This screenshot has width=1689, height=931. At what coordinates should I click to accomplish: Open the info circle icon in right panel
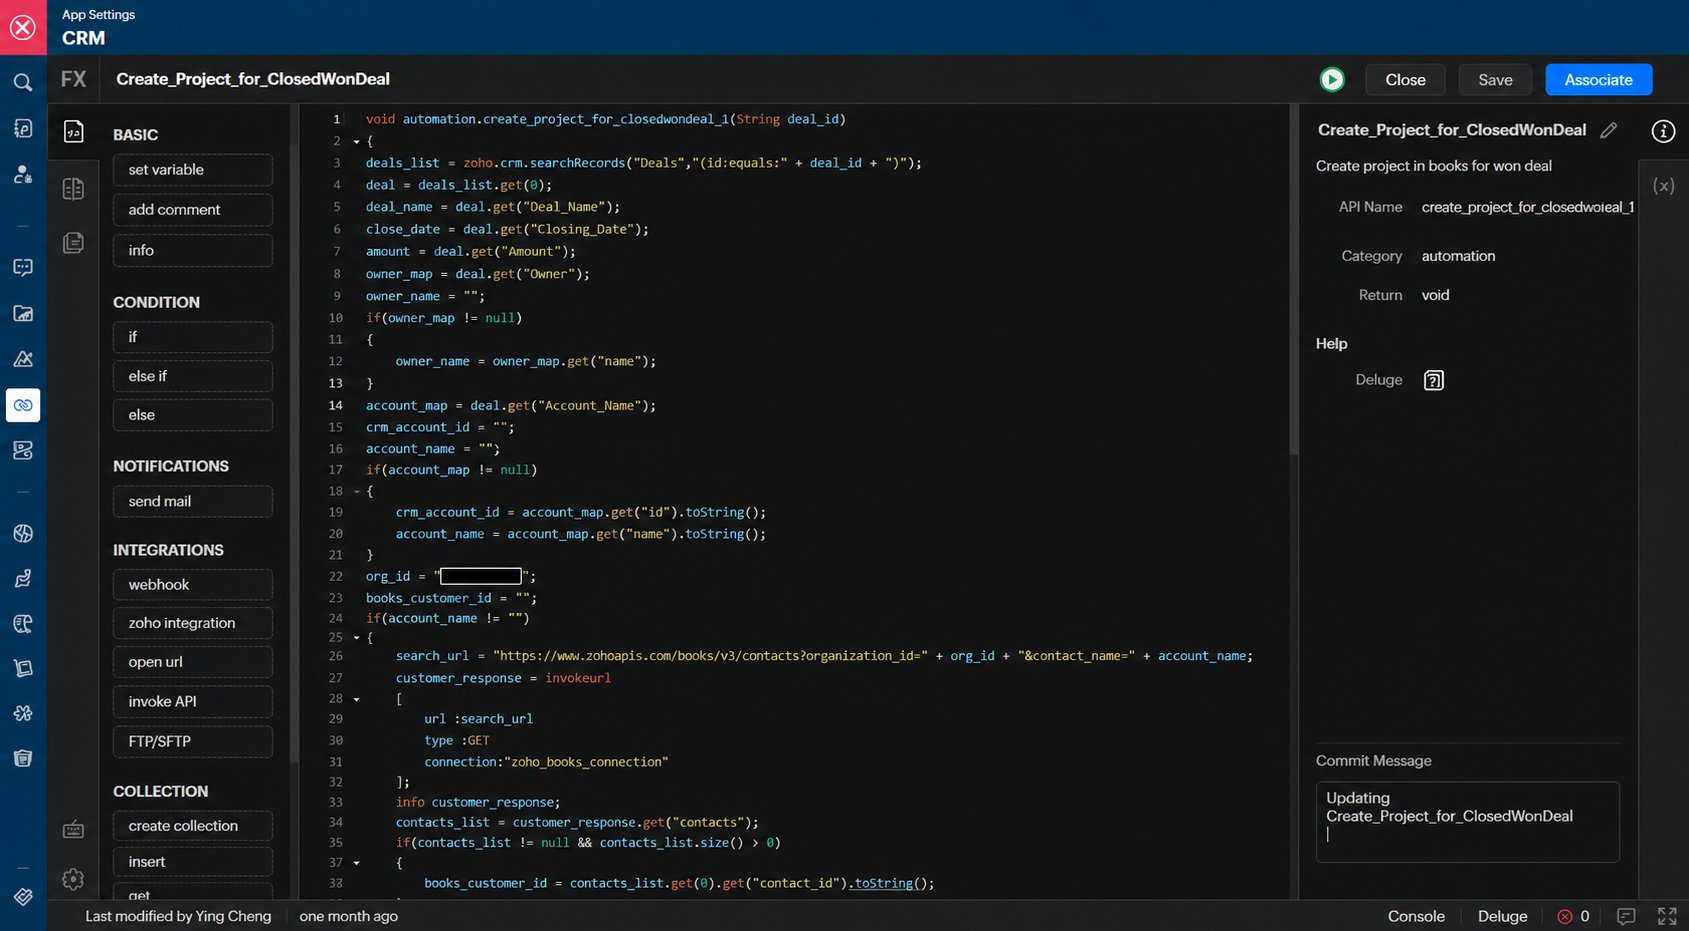1663,131
